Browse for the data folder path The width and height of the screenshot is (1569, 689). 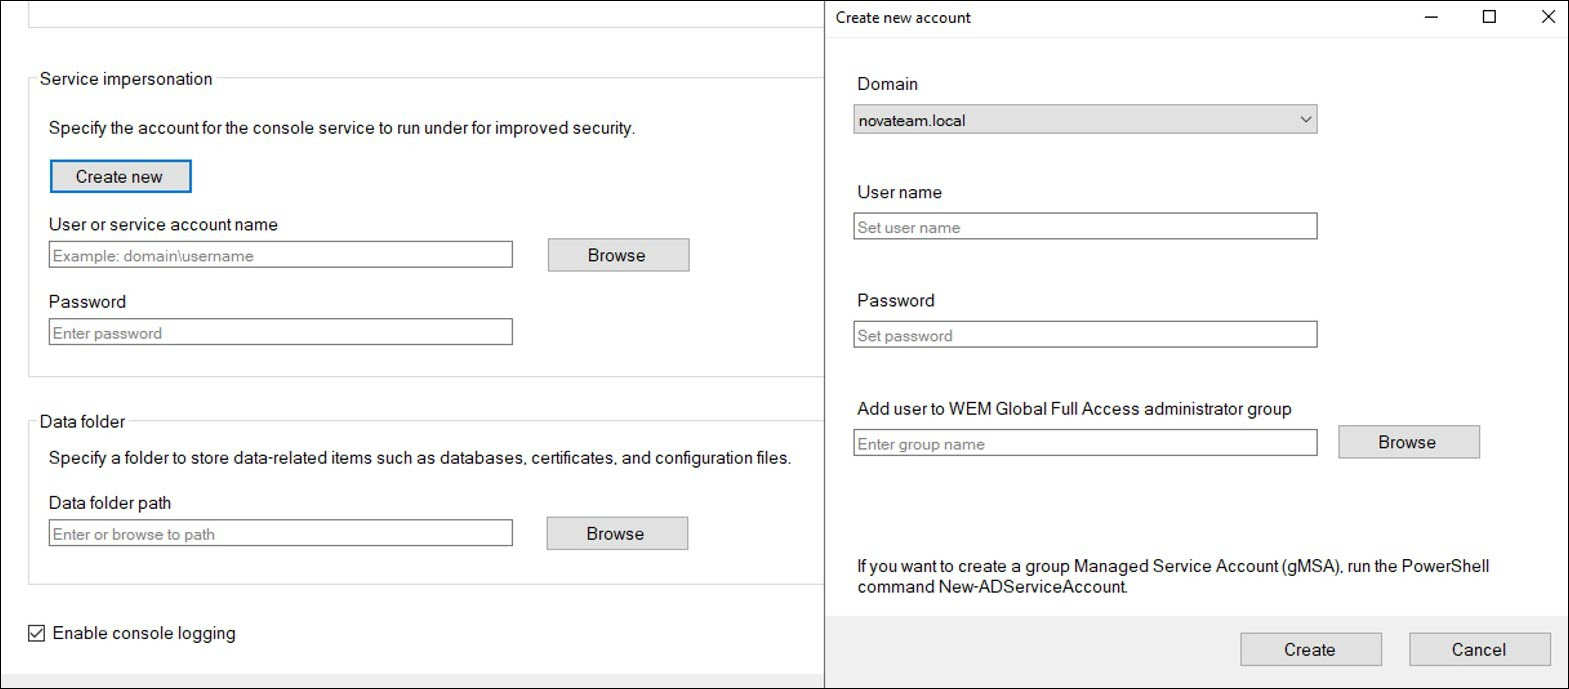(x=616, y=534)
